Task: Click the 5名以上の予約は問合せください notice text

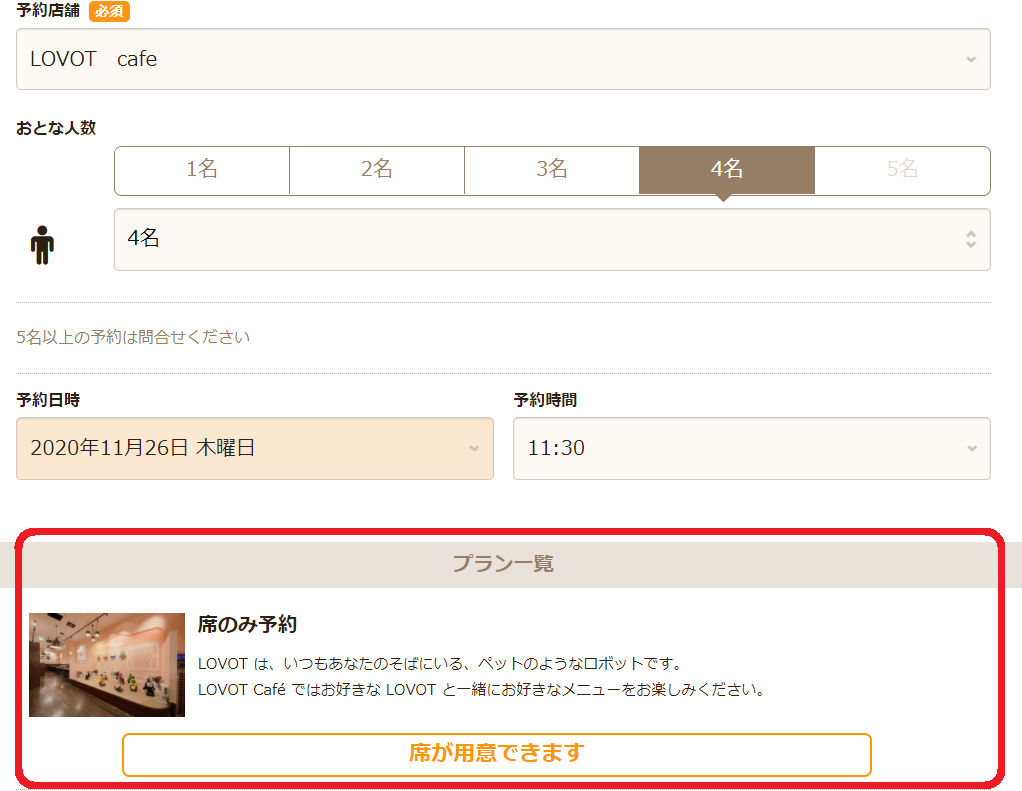Action: point(133,337)
